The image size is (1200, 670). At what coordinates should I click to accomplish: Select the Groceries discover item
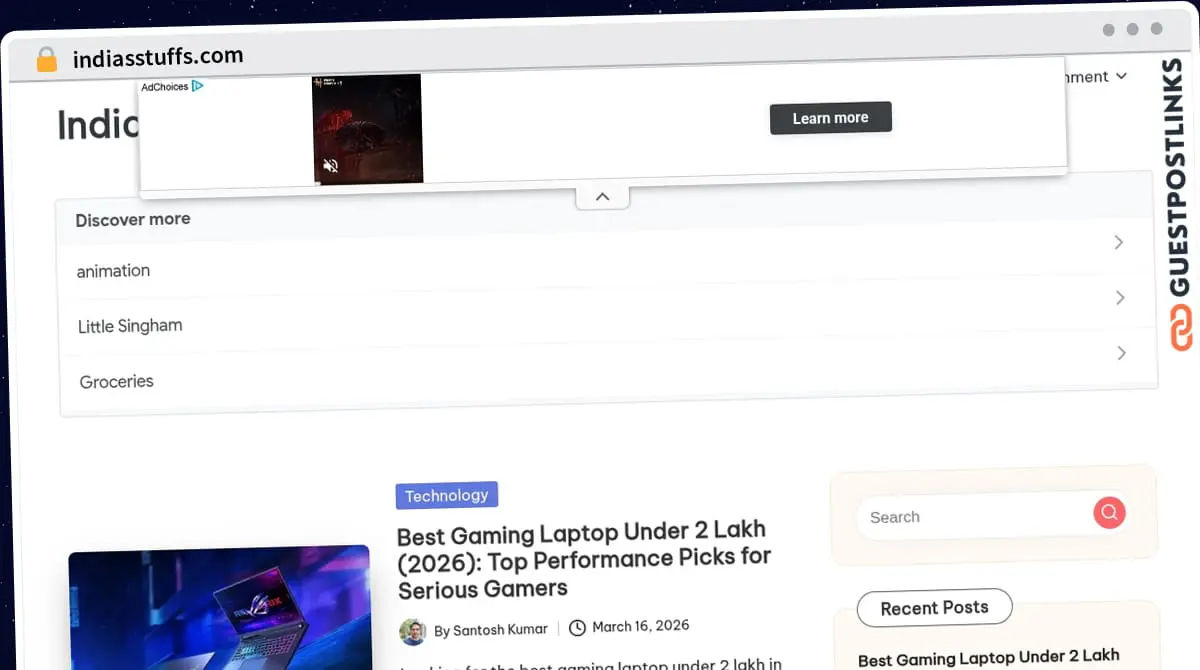[116, 381]
